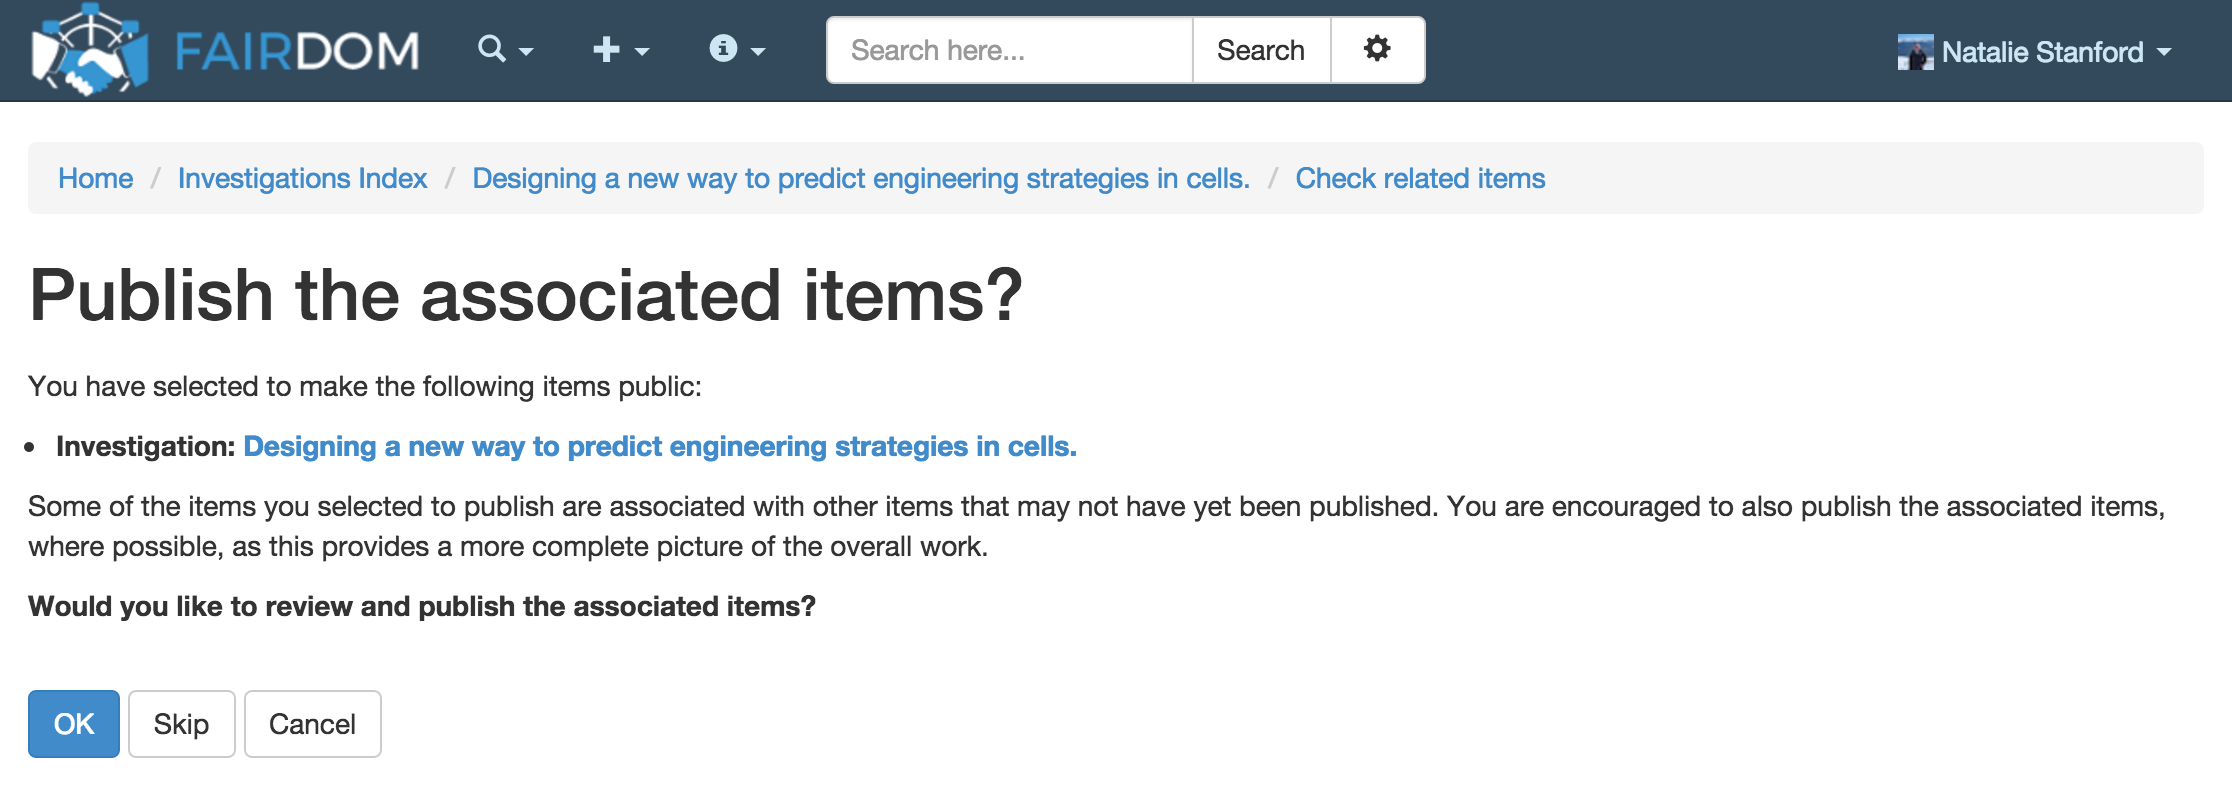Focus the 'Search here...' input field
2232x802 pixels.
1010,50
